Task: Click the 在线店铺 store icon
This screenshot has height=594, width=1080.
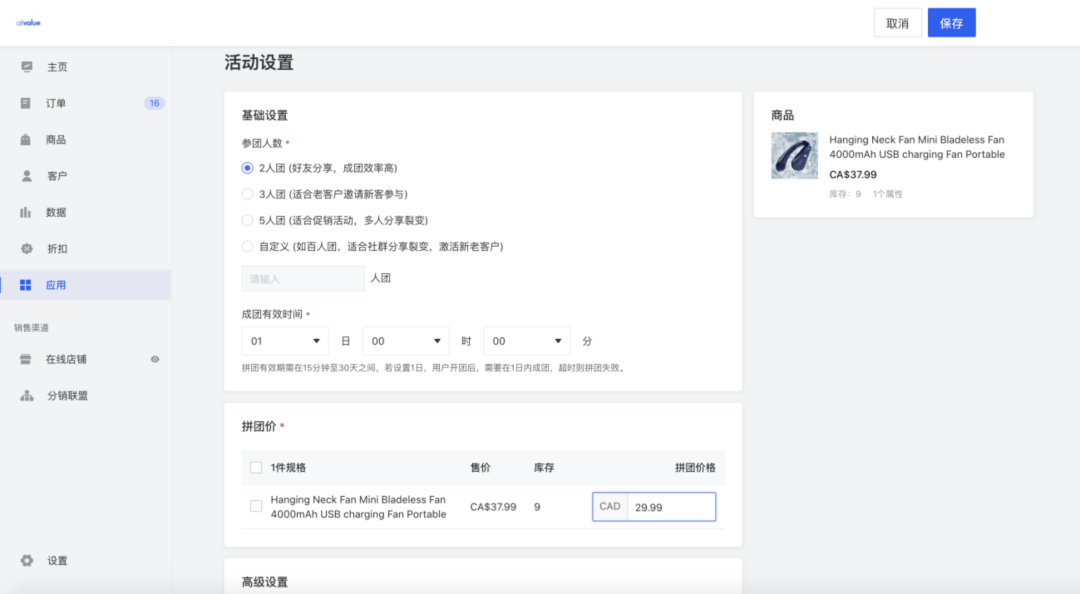Action: 25,359
